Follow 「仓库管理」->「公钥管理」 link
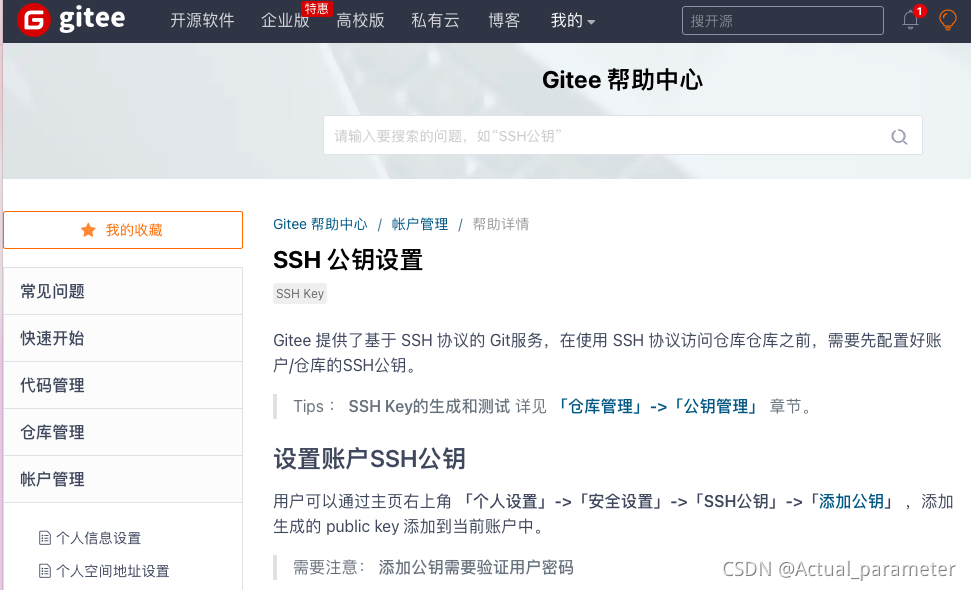Screen dimensions: 971x590 point(656,406)
